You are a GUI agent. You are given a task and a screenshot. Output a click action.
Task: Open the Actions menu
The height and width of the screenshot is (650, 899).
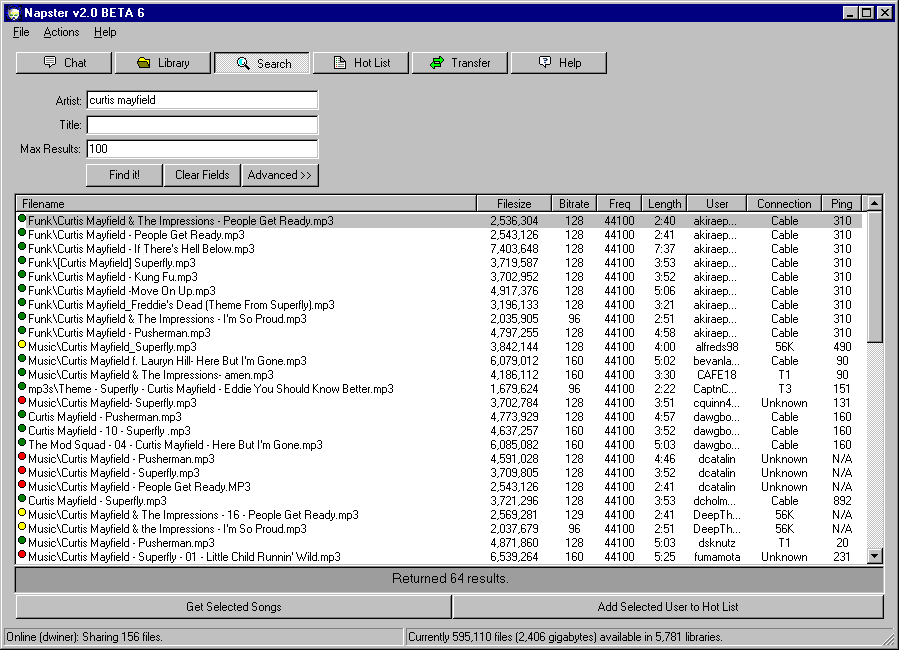point(61,32)
